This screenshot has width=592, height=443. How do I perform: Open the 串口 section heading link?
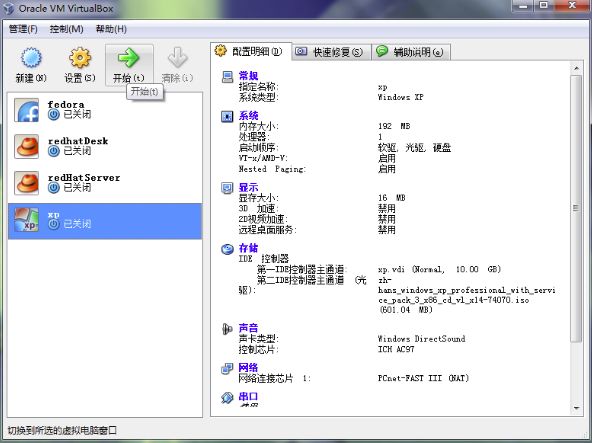point(248,397)
